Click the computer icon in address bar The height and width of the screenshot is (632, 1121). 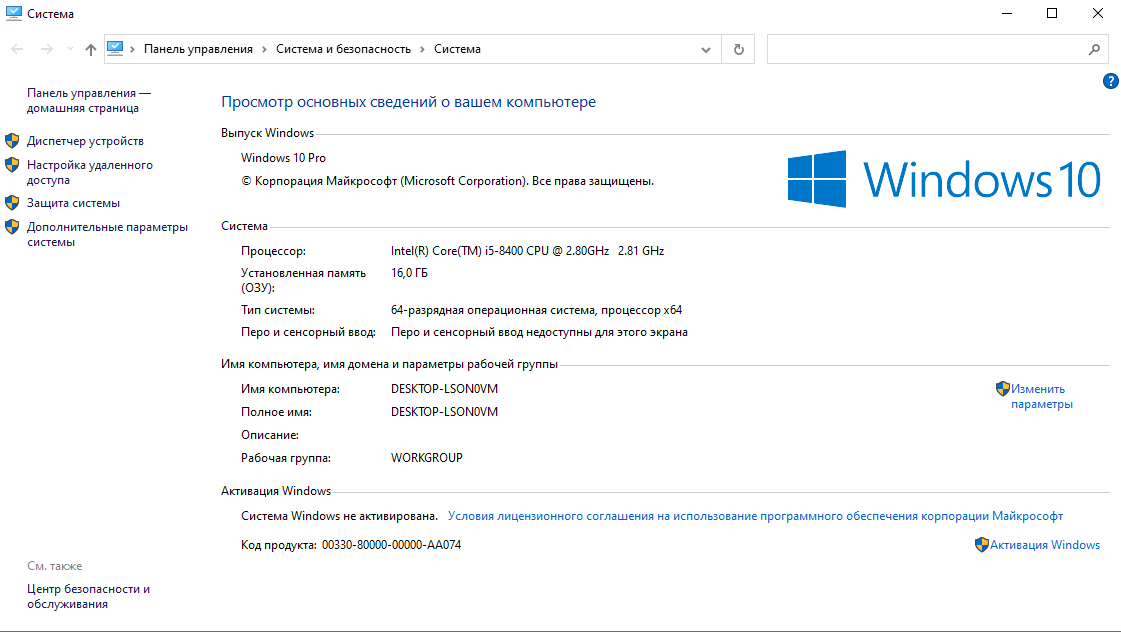coord(115,49)
